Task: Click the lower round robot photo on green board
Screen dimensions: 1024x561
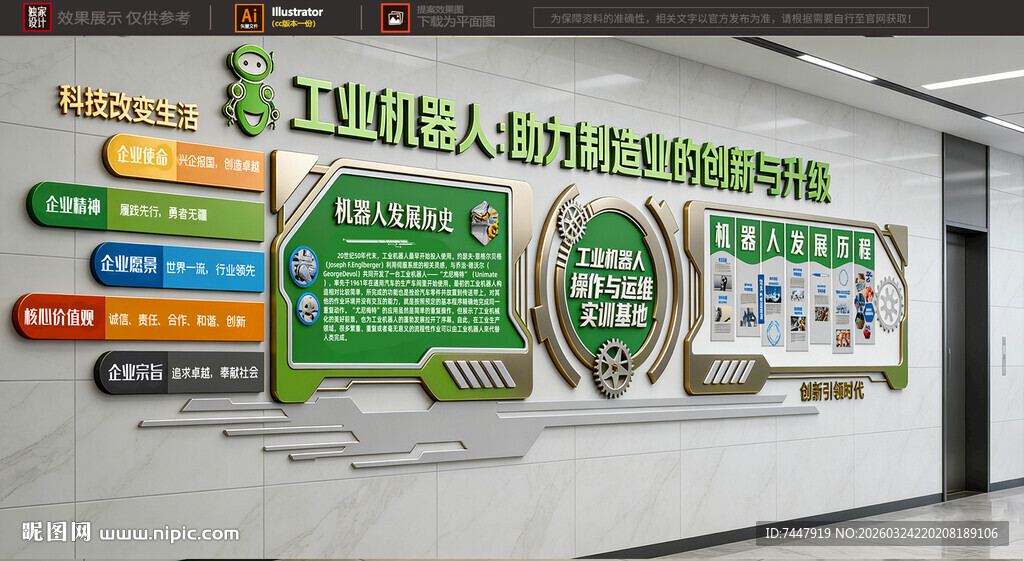Action: coord(308,309)
